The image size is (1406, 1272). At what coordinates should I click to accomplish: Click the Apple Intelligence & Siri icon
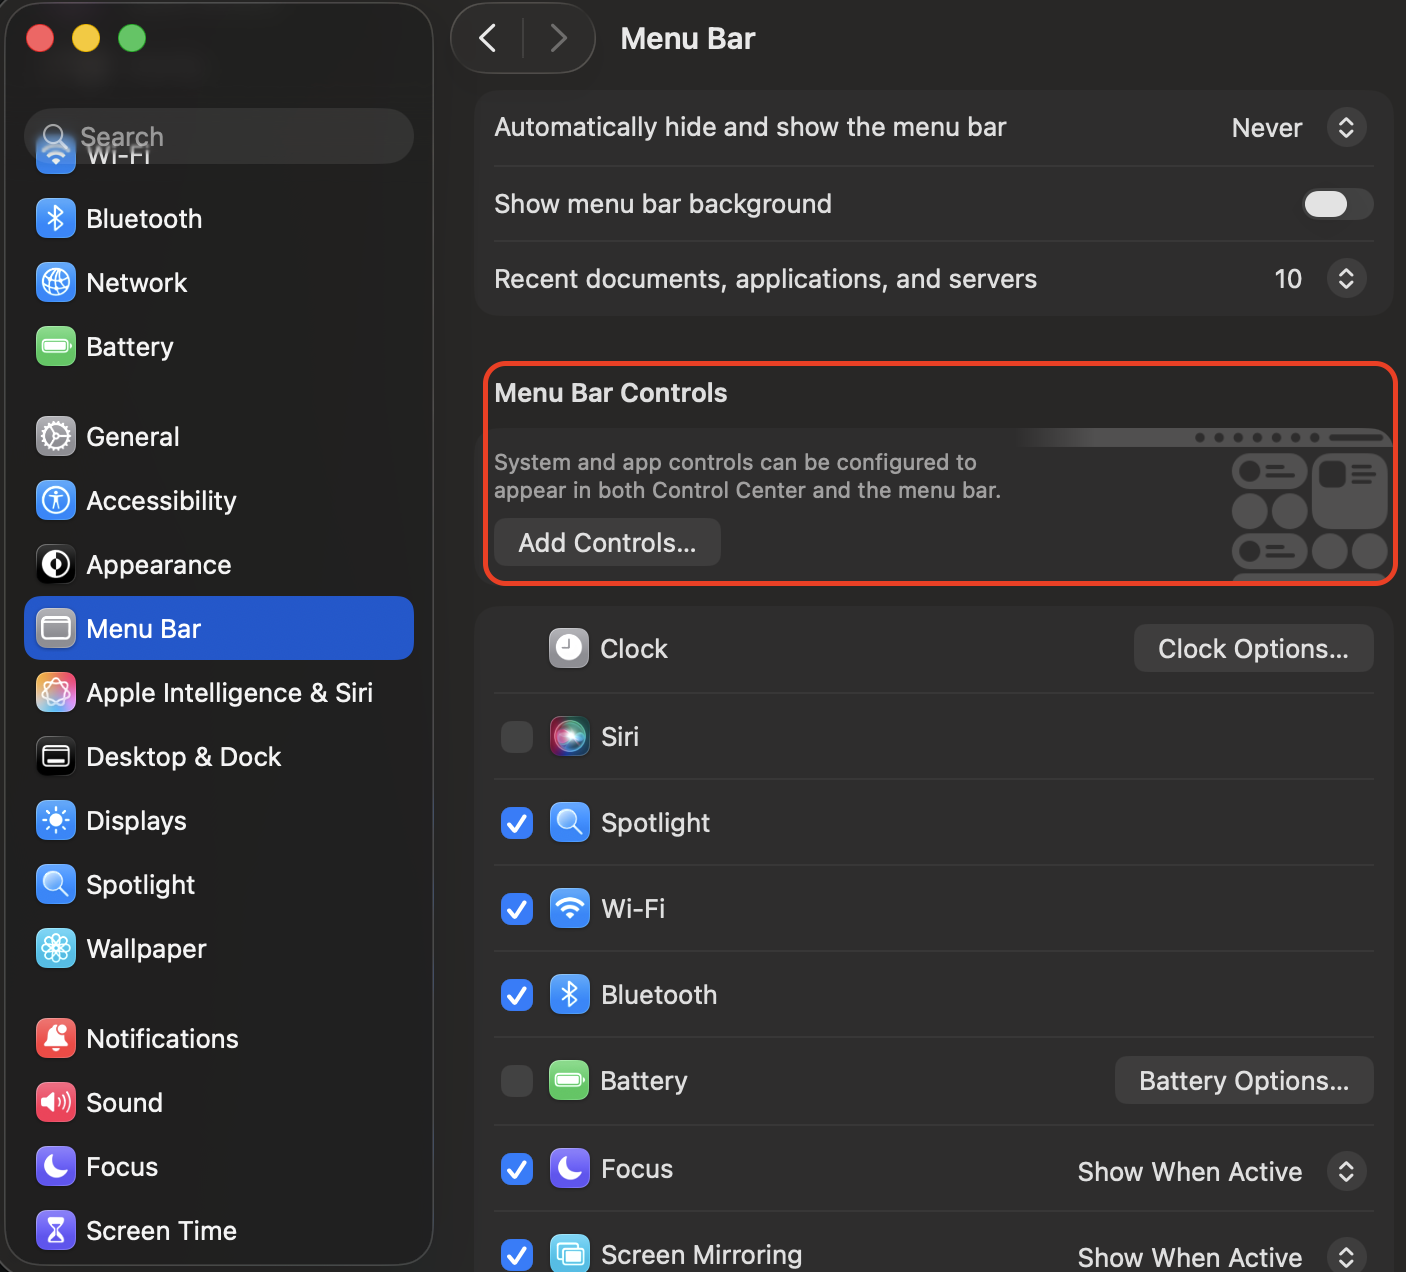tap(56, 692)
